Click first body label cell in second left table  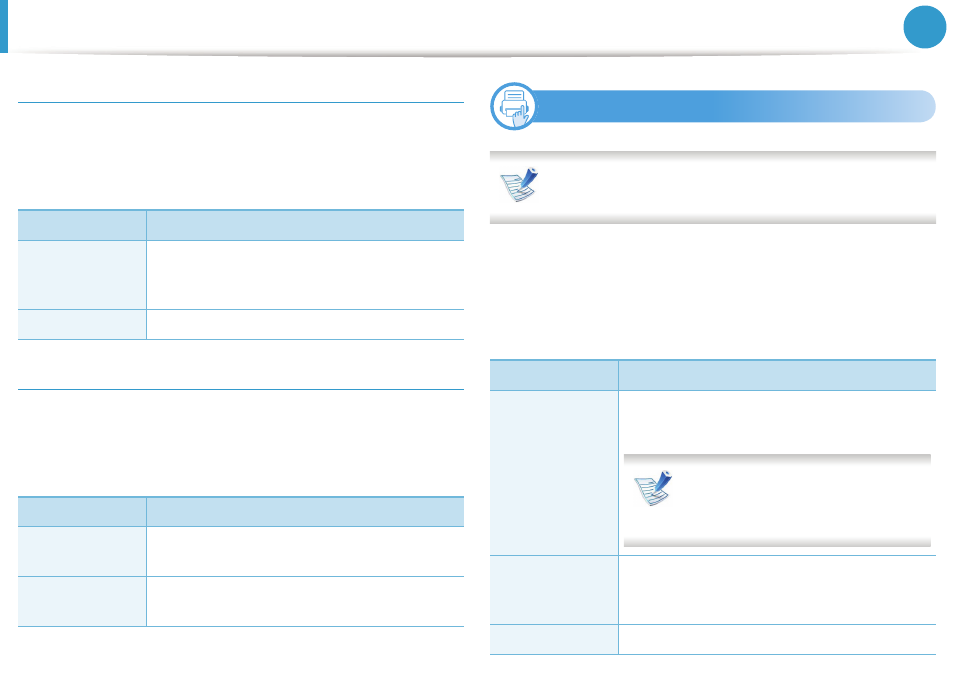coord(82,551)
